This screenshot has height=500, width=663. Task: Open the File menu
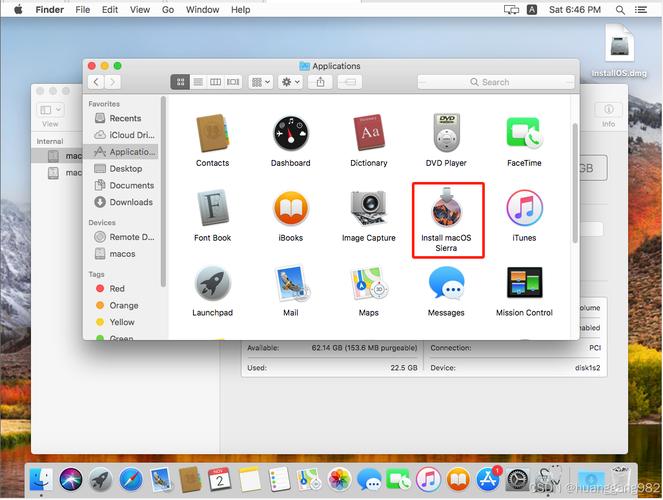pos(82,9)
